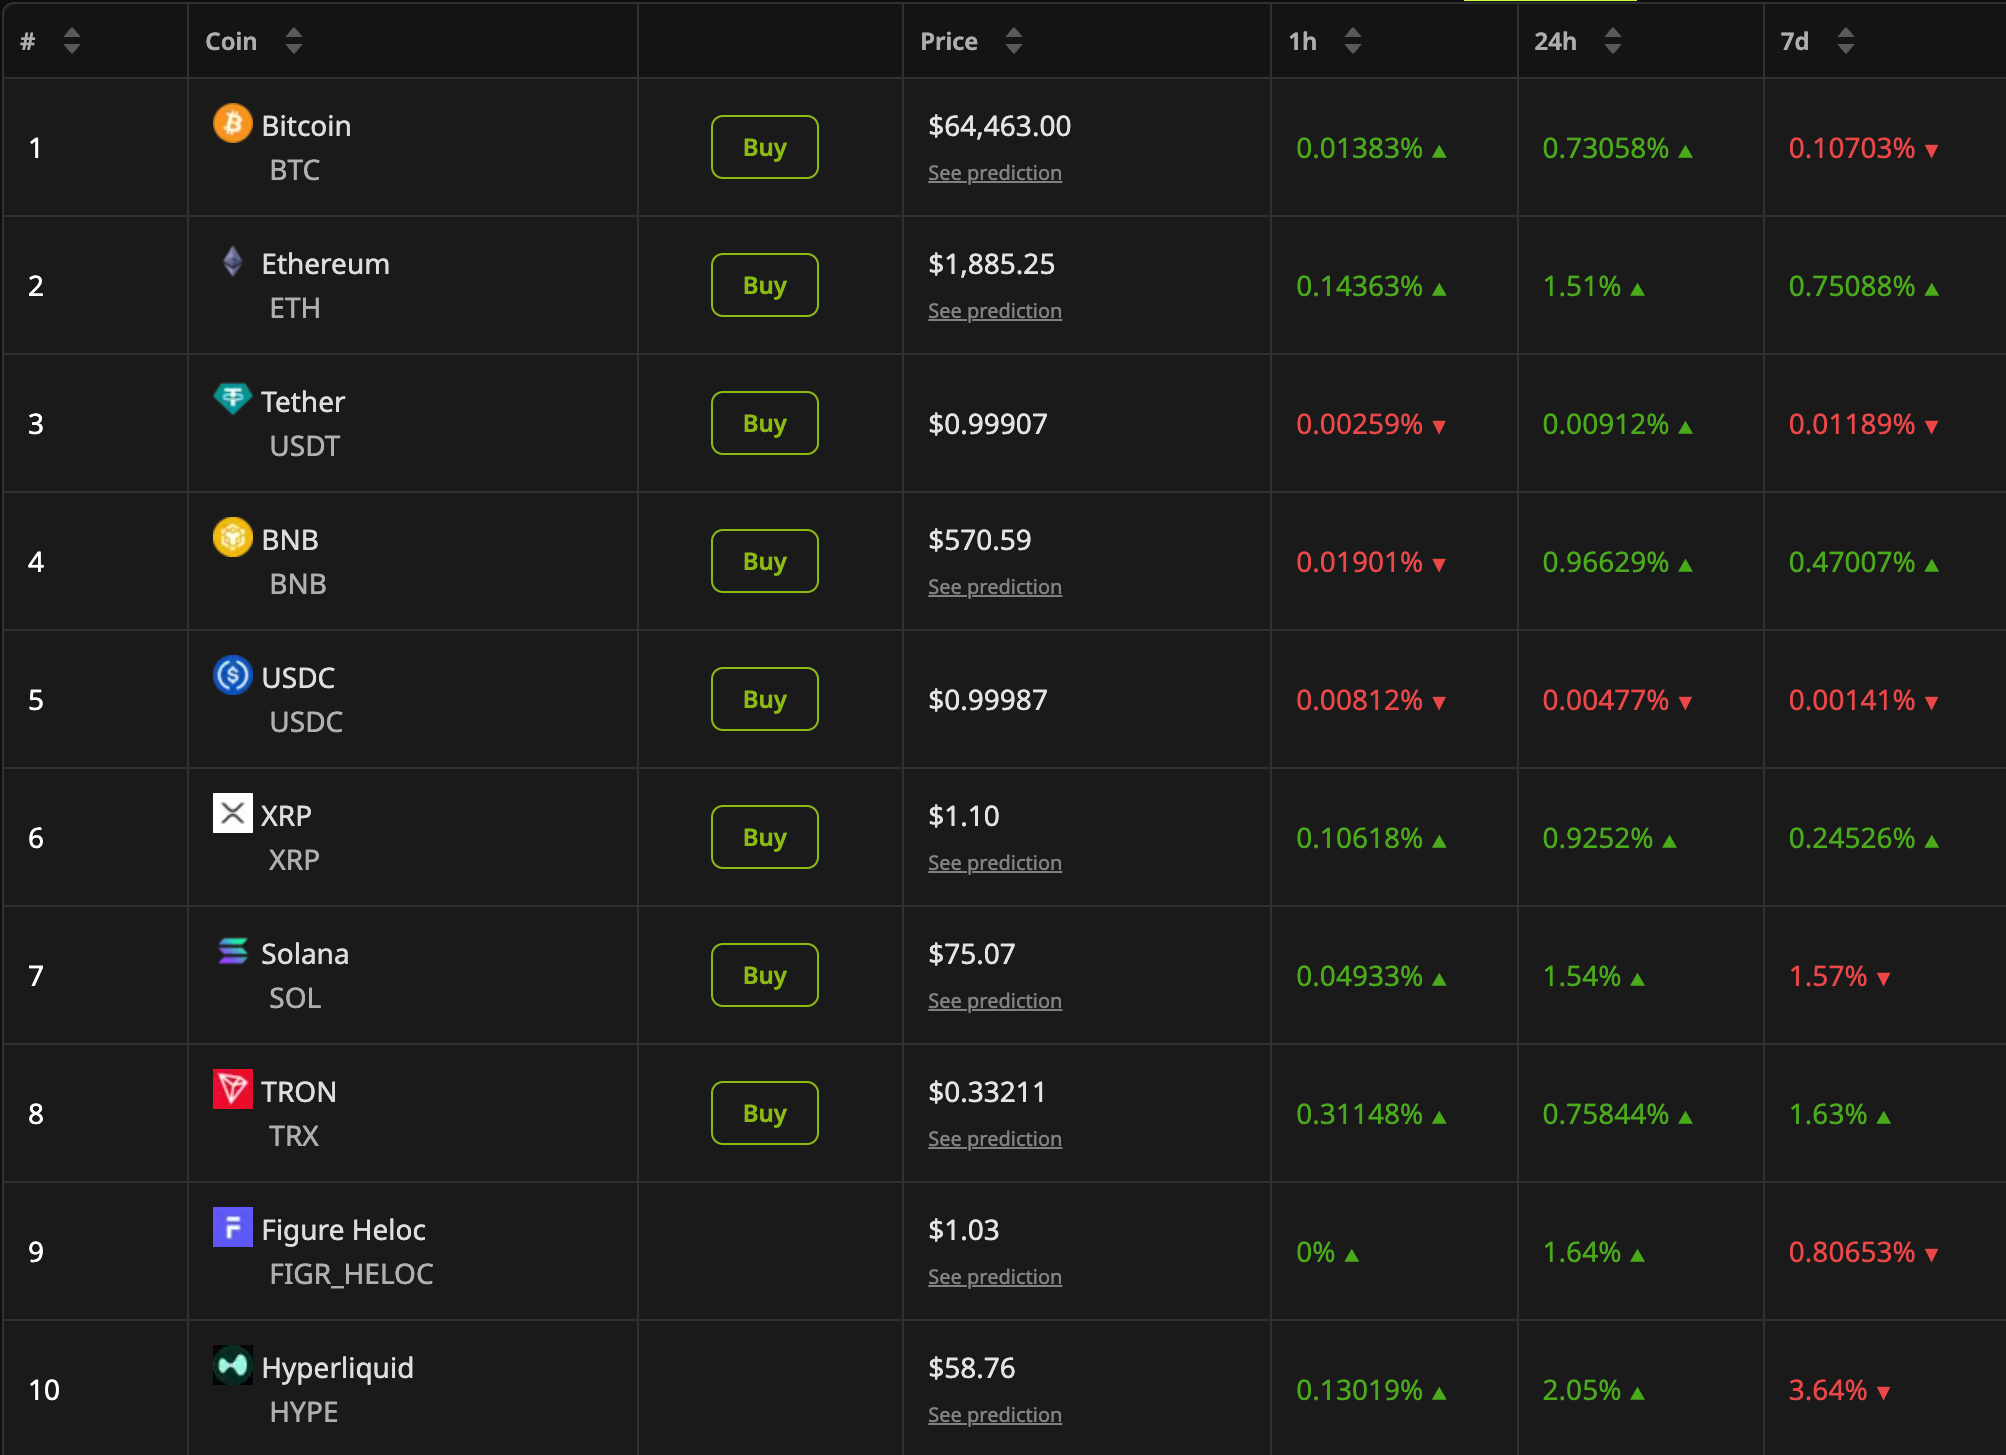Viewport: 2006px width, 1455px height.
Task: Click USDC price $0.99987
Action: tap(988, 700)
